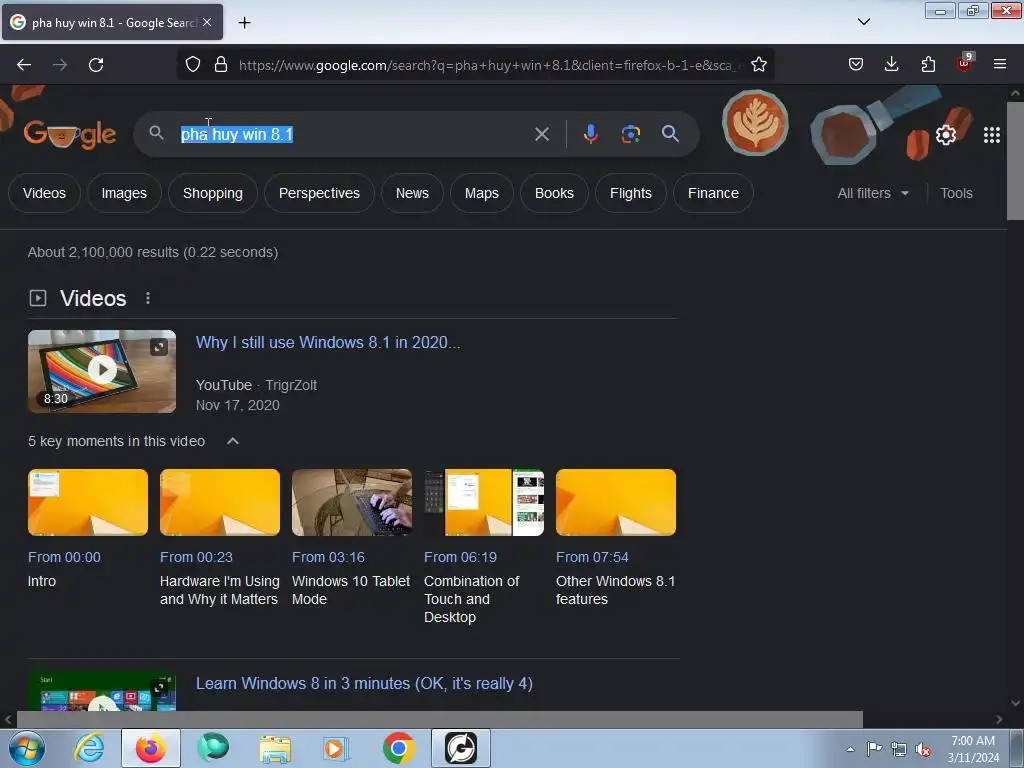
Task: Click the Google coffee doodle logo
Action: pos(69,135)
